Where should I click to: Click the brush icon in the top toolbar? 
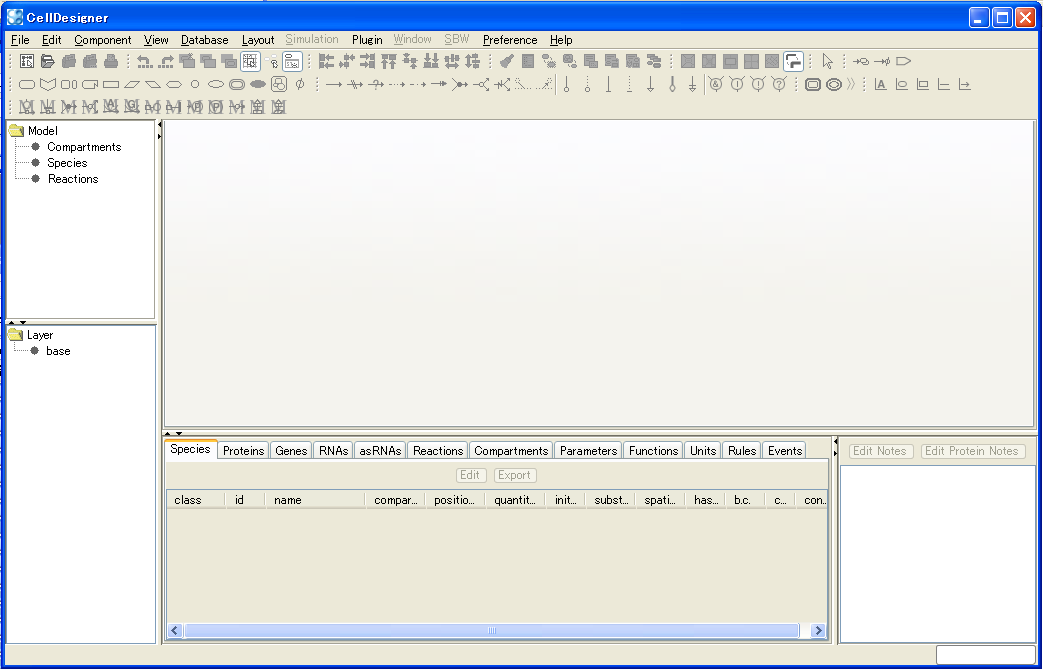(507, 62)
